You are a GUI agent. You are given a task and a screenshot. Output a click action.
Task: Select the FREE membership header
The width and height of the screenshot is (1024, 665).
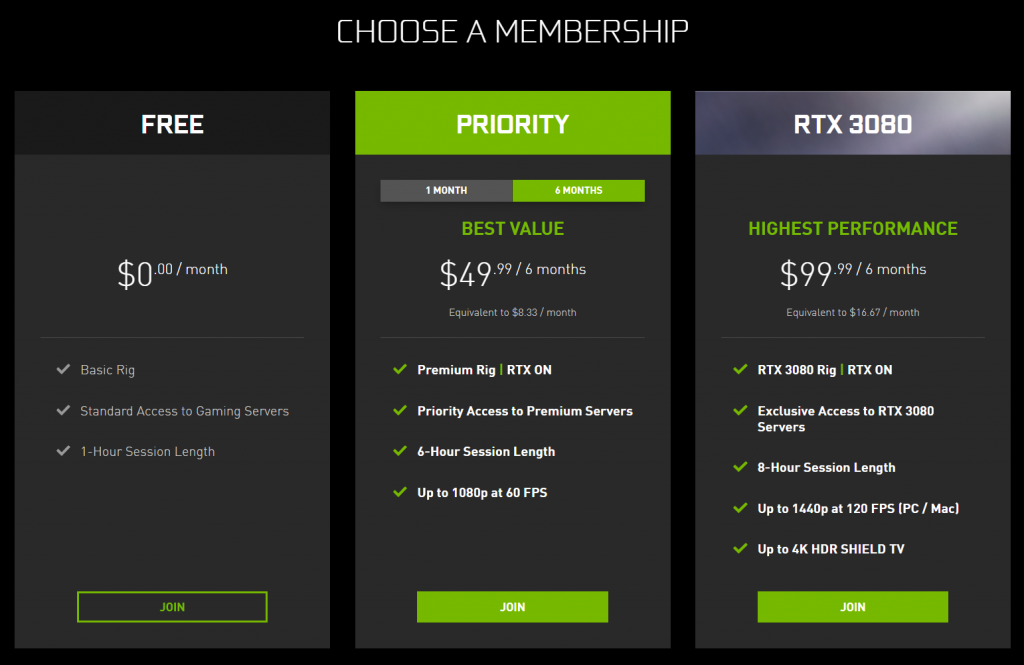point(172,123)
